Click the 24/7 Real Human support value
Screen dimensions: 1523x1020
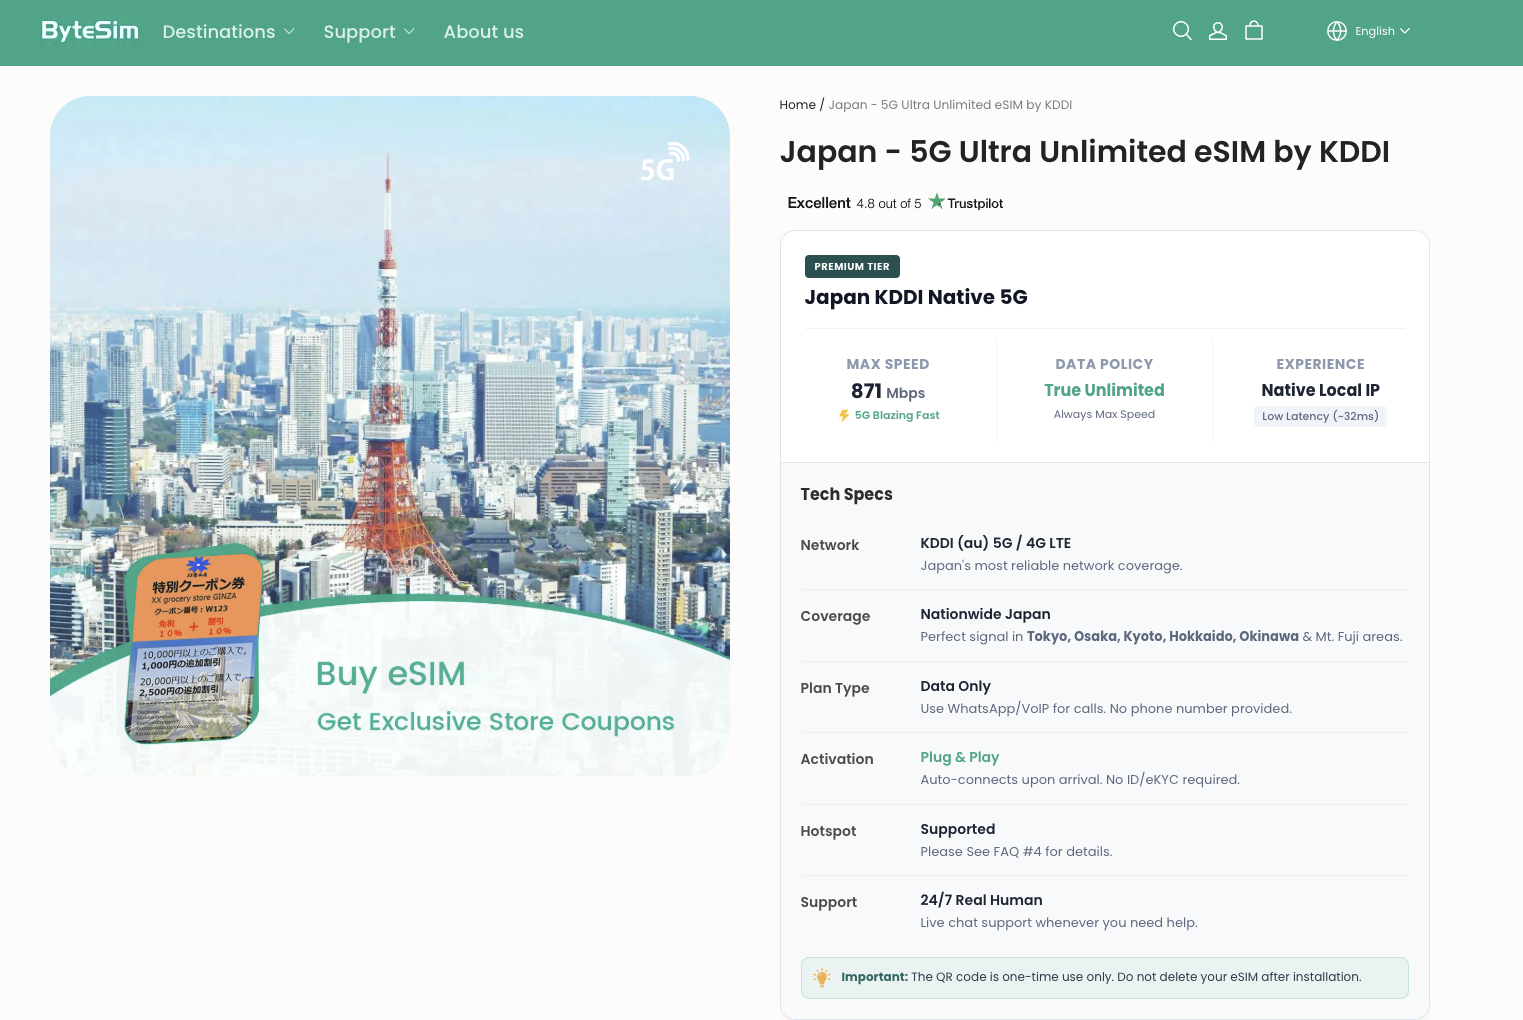(x=981, y=900)
